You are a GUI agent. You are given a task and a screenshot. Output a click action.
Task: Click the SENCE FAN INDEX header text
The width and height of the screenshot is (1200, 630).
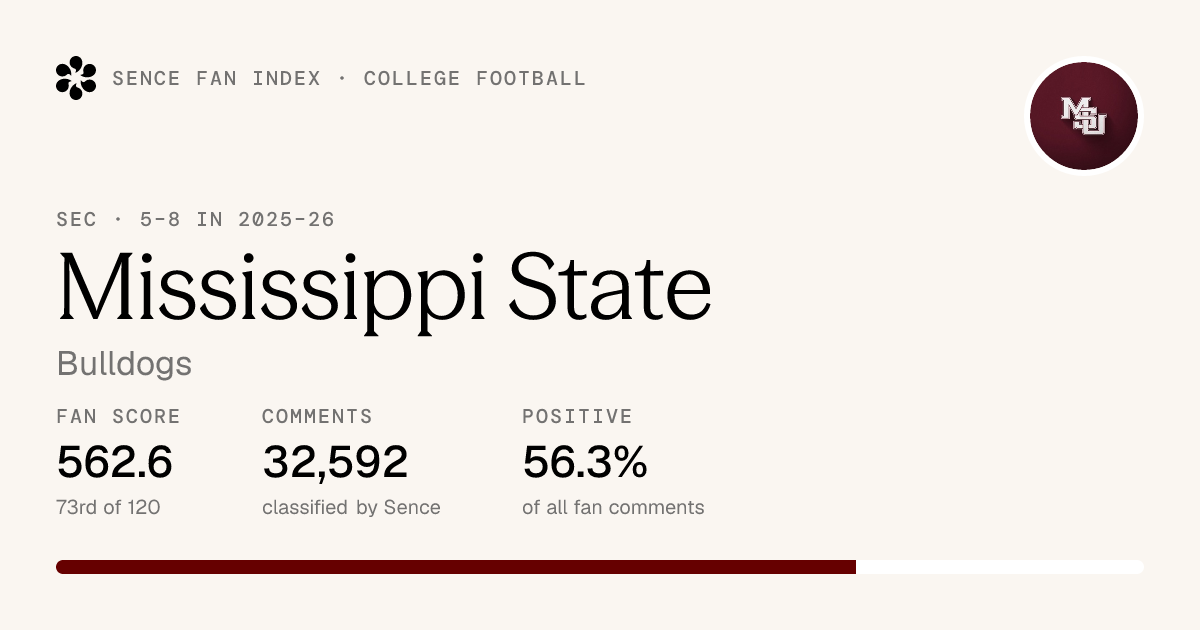(x=217, y=79)
